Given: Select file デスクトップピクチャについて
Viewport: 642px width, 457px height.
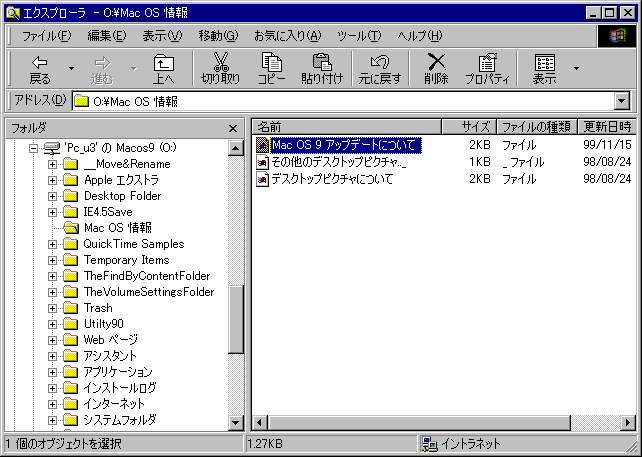Looking at the screenshot, I should point(324,179).
